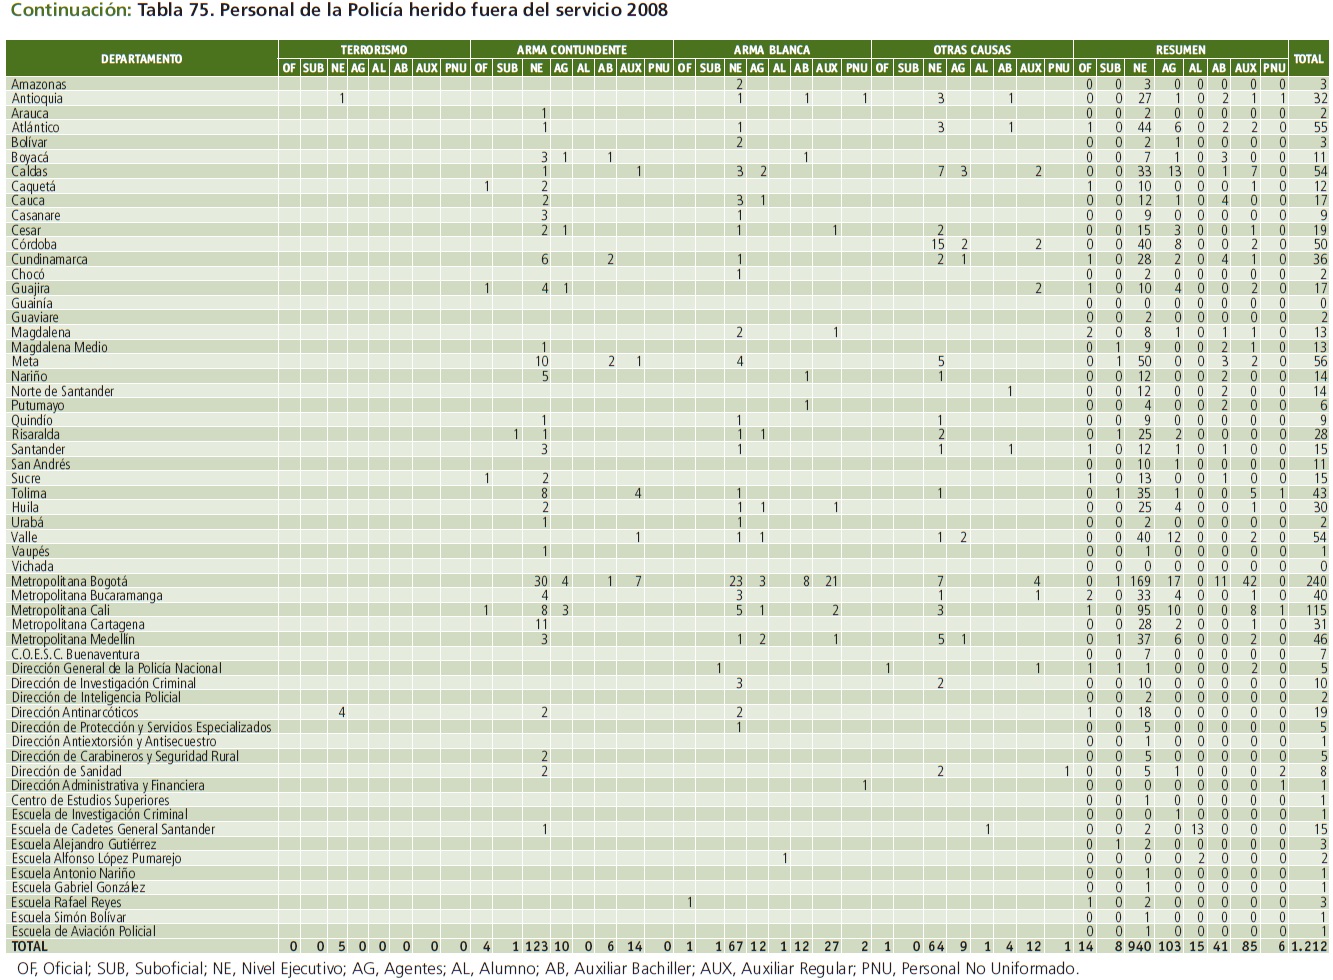1333x980 pixels.
Task: Click the Escuela Rafael Reyes row label
Action: (66, 902)
